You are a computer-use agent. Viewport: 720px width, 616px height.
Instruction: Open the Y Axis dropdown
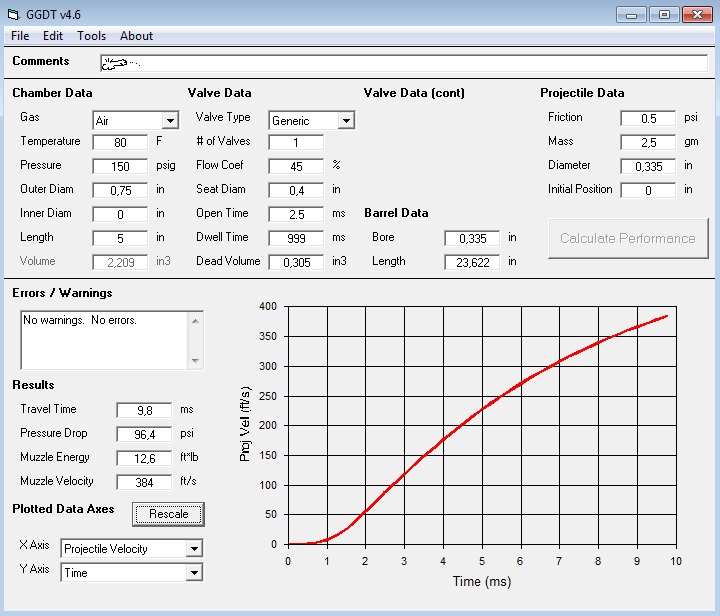click(194, 573)
